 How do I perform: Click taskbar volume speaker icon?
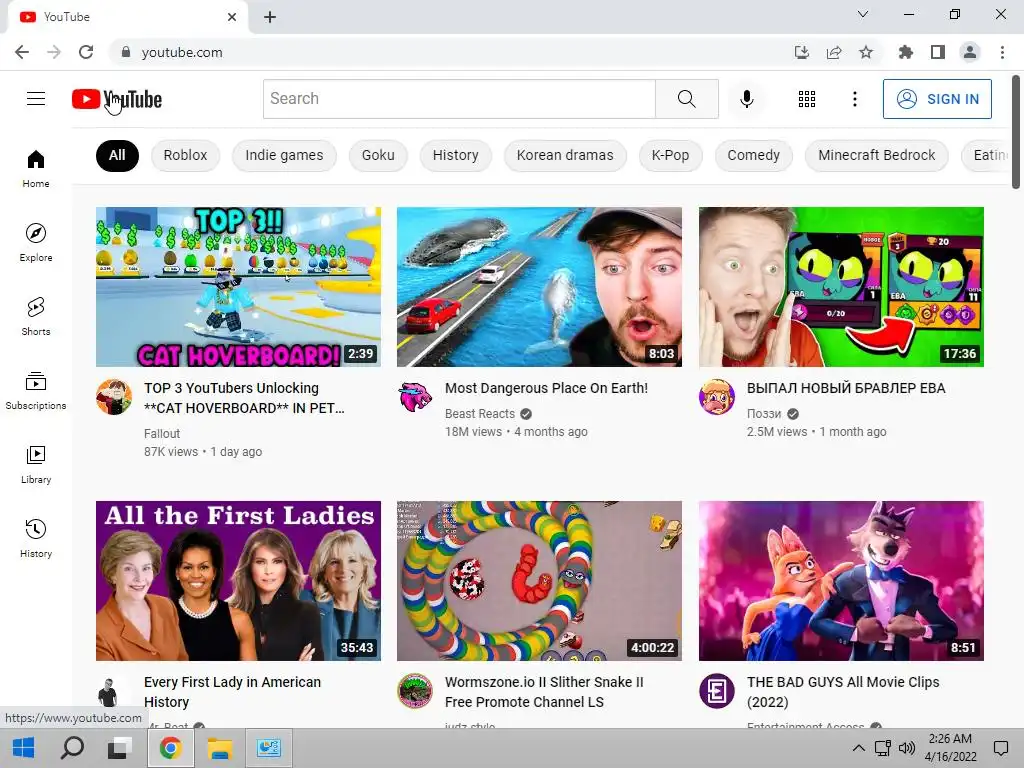(906, 748)
